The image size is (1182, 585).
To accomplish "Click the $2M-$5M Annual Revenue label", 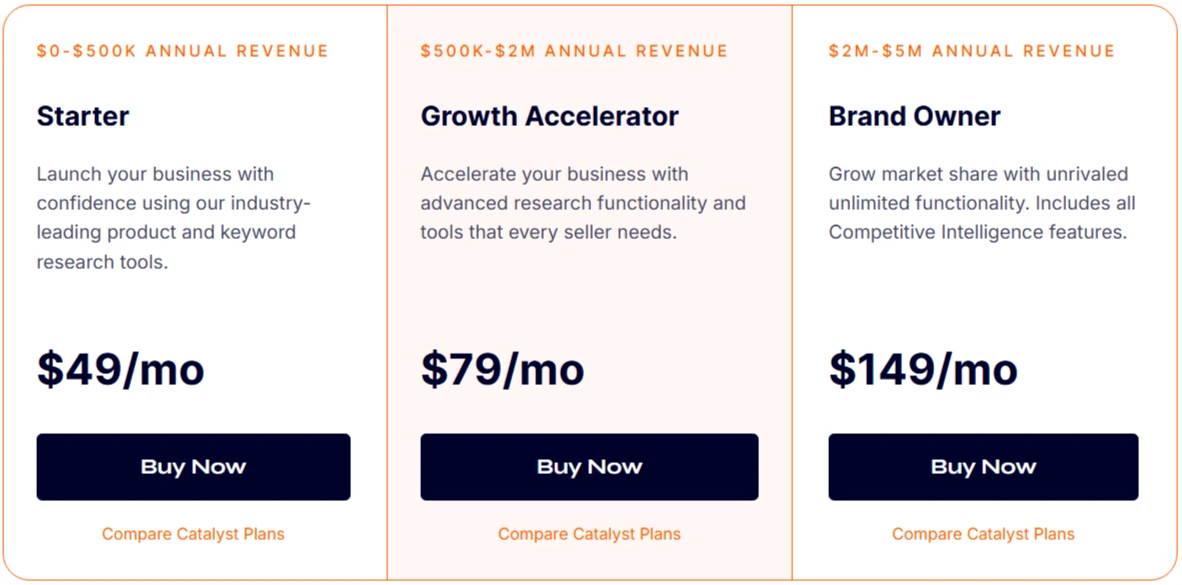I will coord(971,51).
